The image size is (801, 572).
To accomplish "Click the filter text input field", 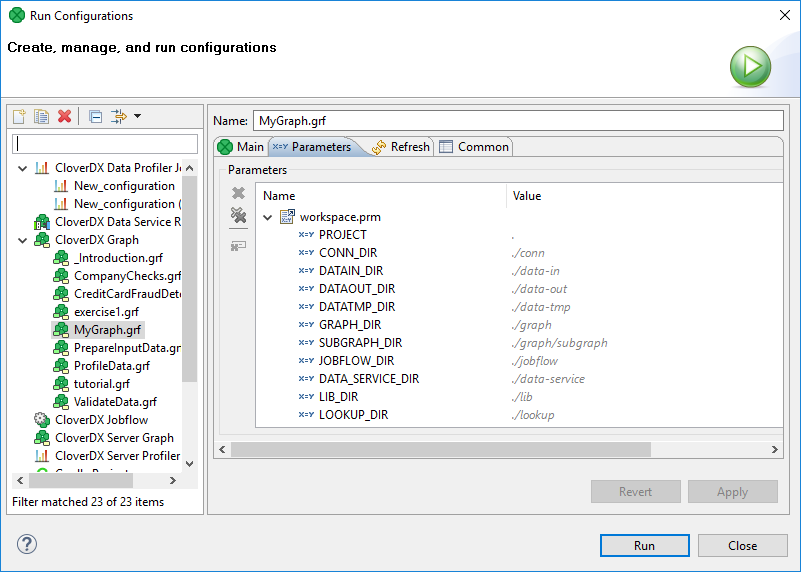I will [x=105, y=144].
